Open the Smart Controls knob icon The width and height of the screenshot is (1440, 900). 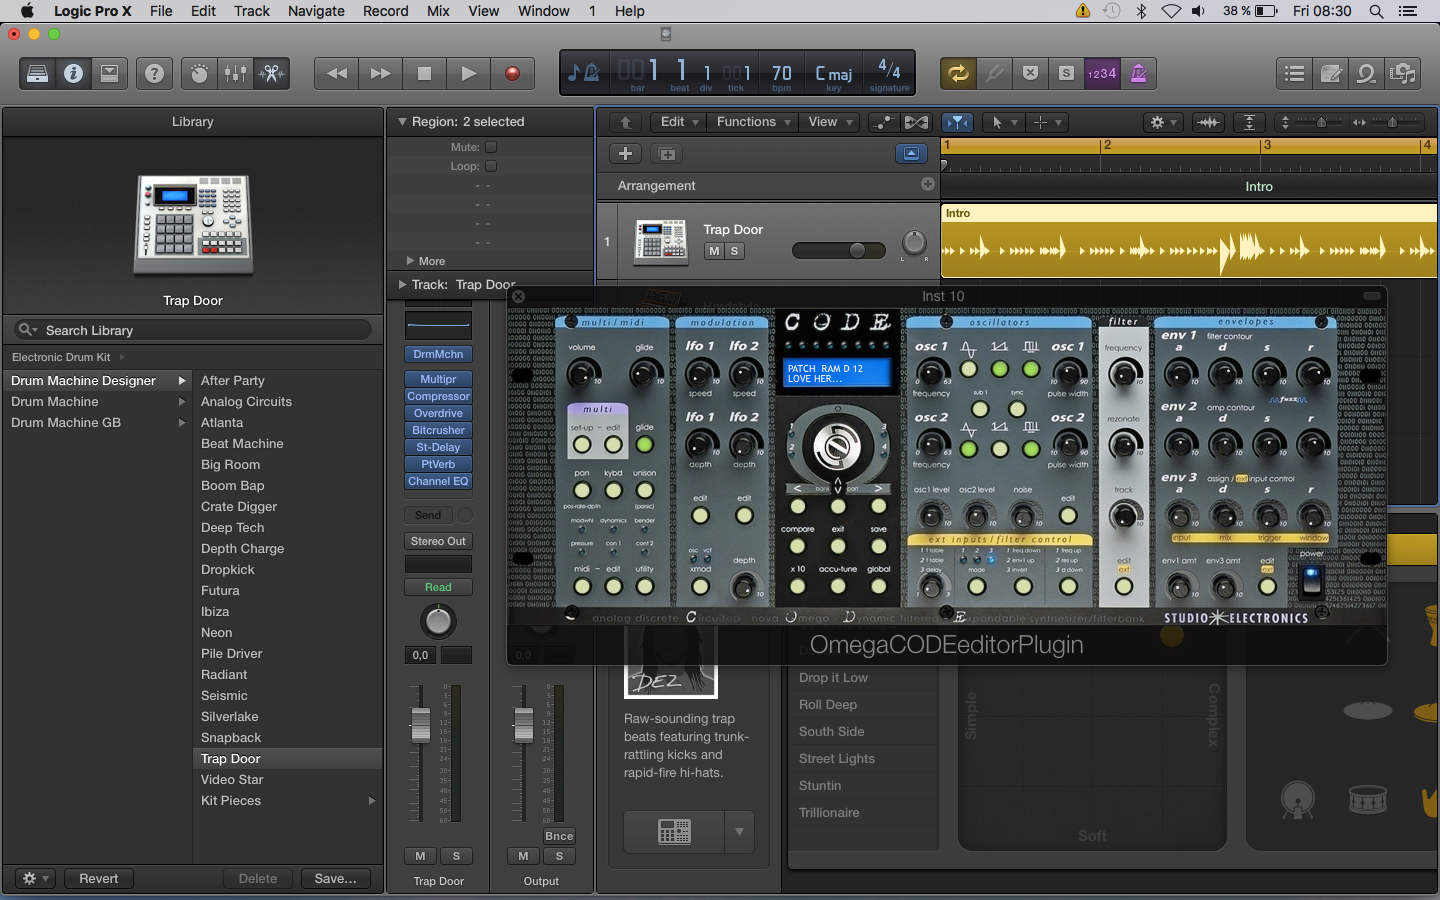pyautogui.click(x=200, y=74)
